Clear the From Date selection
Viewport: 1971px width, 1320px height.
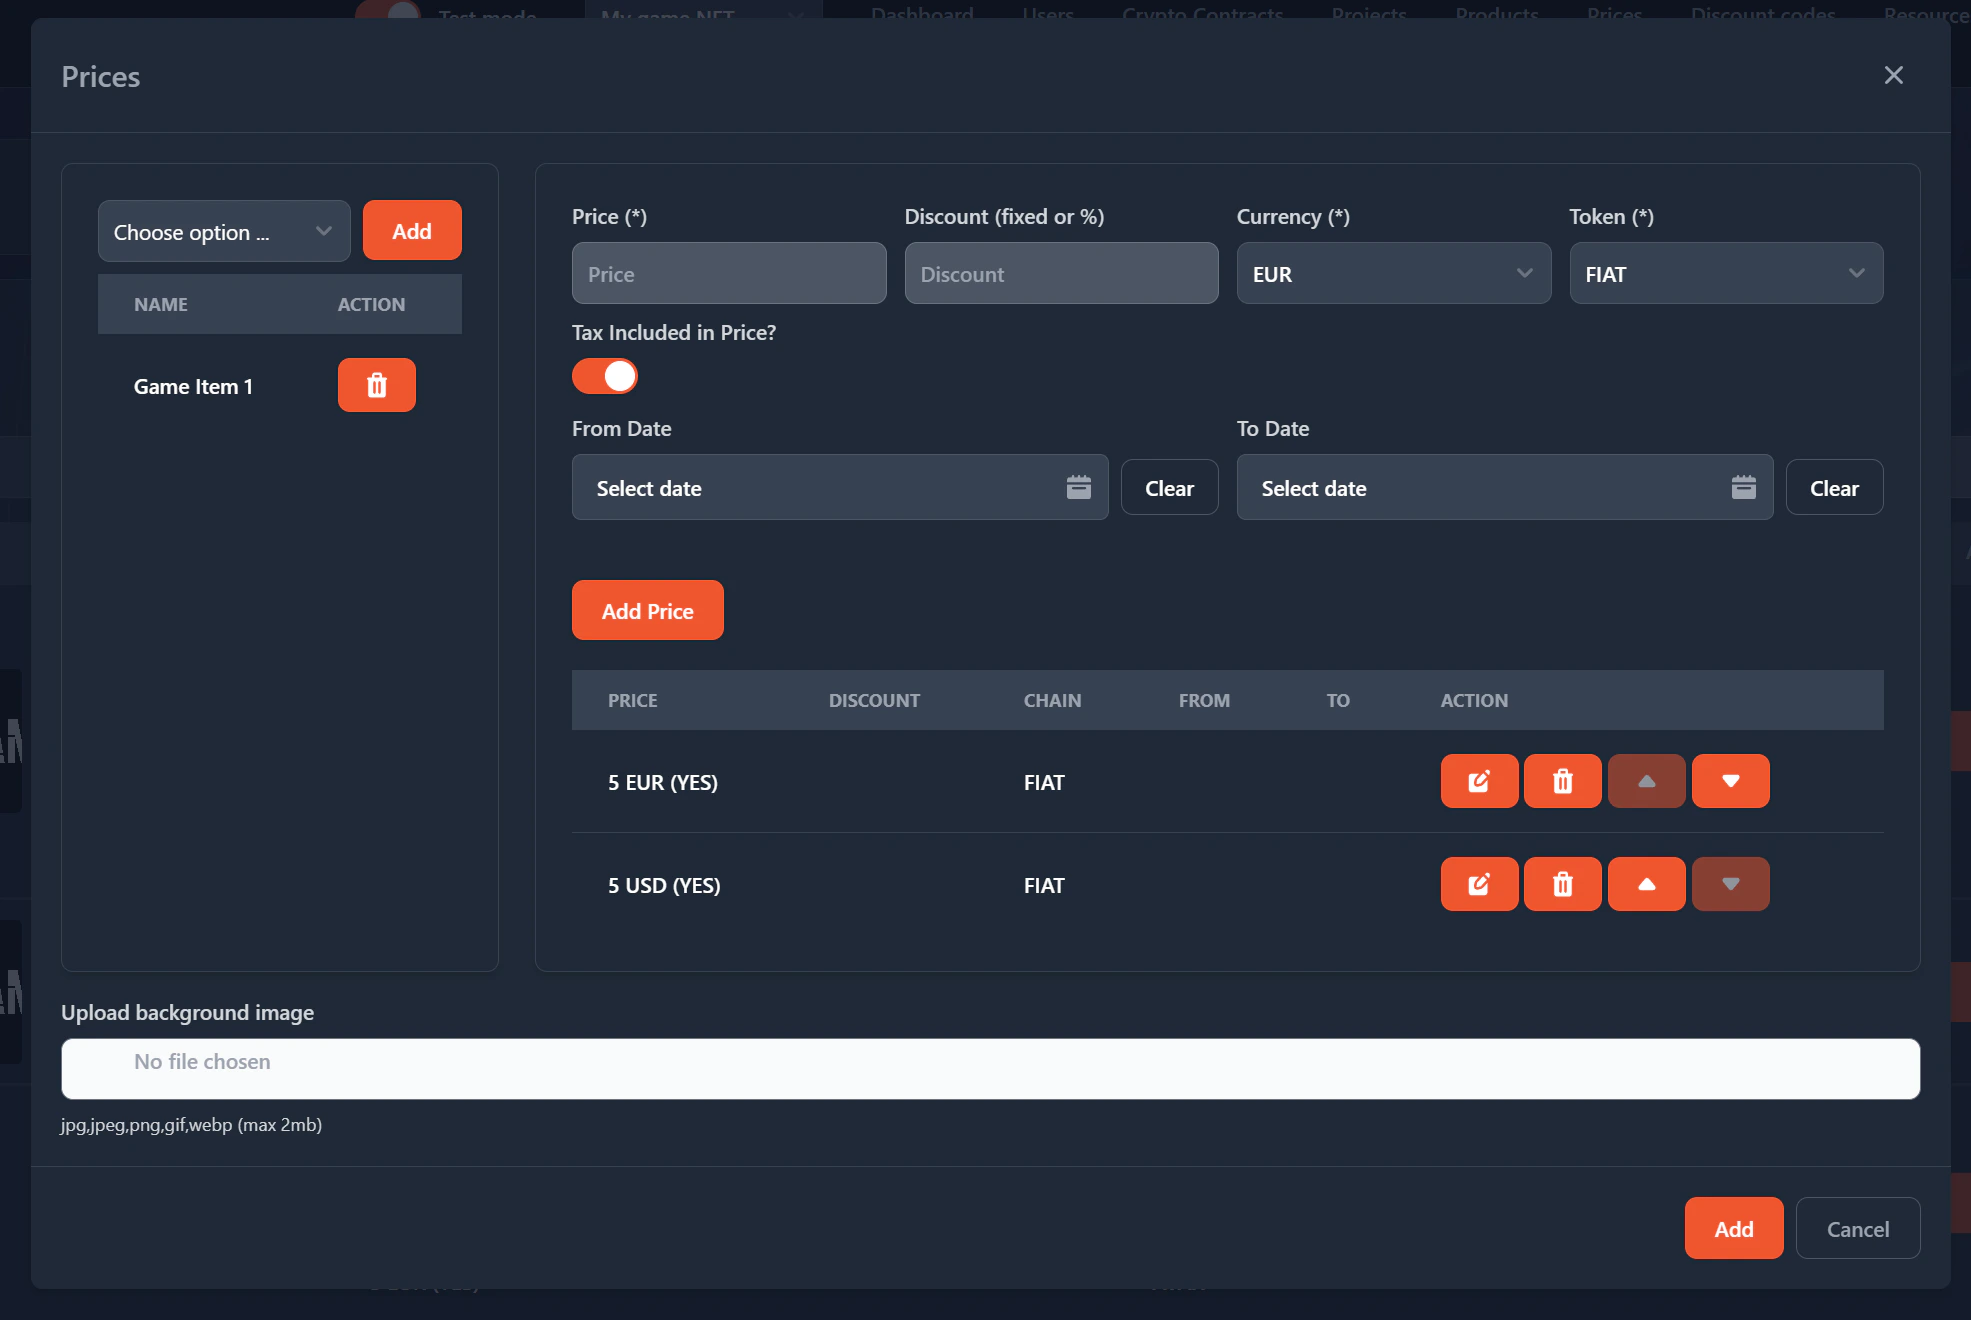coord(1169,487)
